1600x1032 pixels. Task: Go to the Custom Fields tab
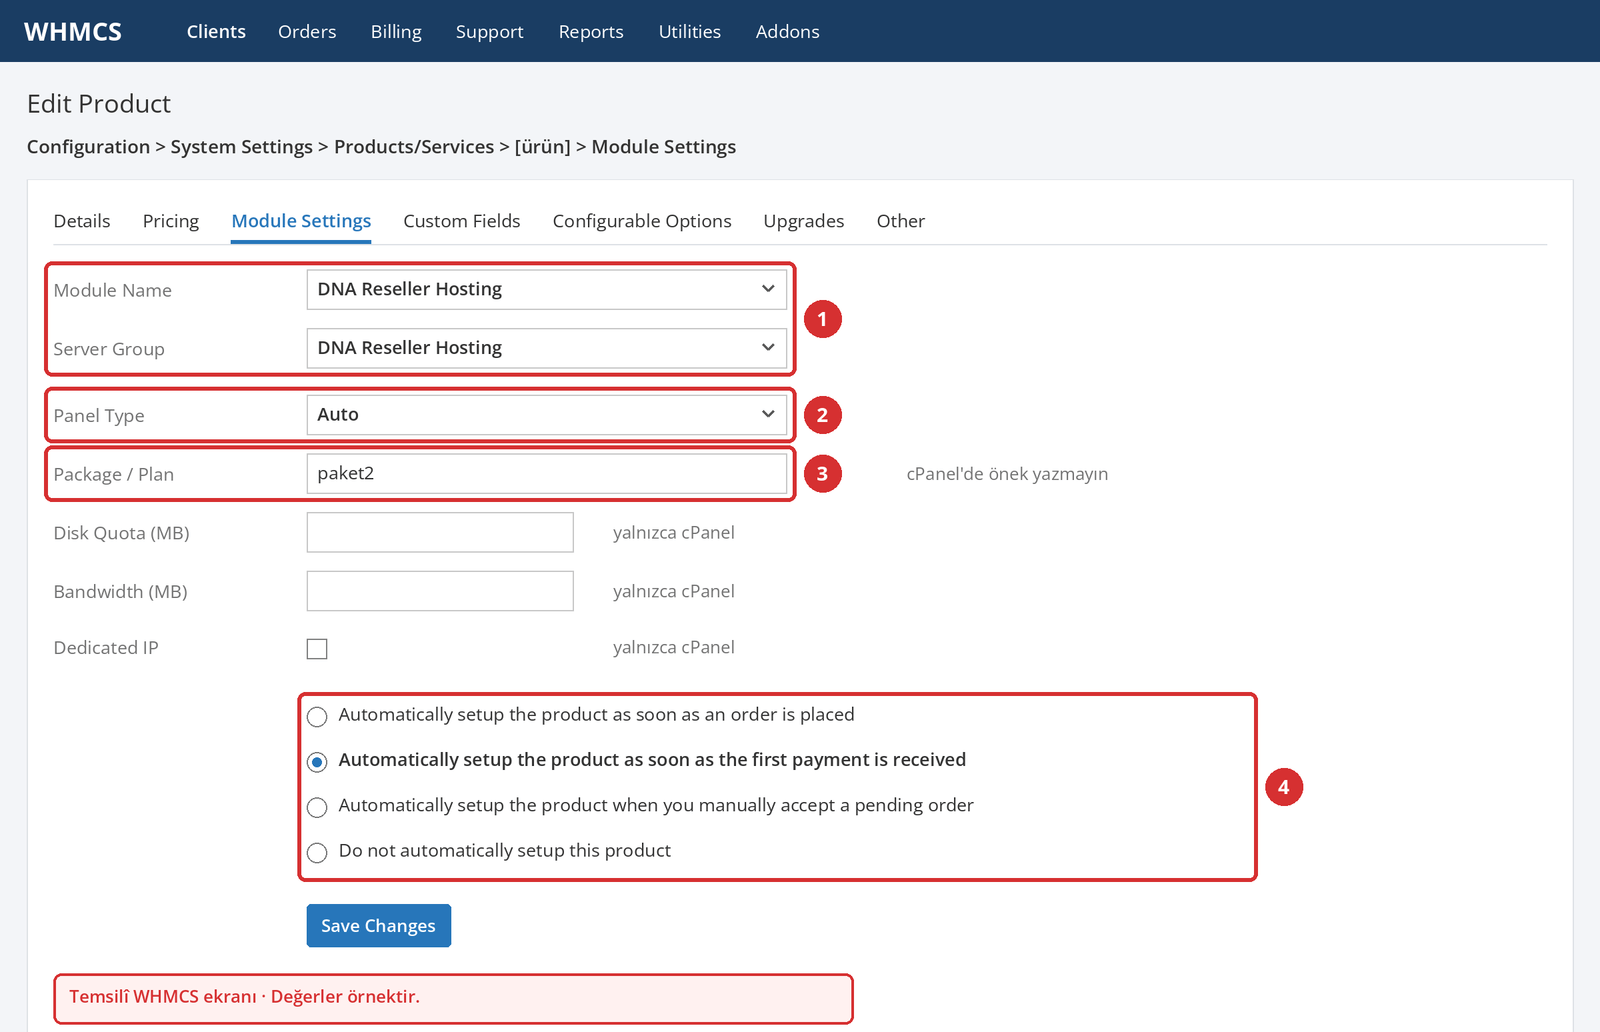pos(462,221)
